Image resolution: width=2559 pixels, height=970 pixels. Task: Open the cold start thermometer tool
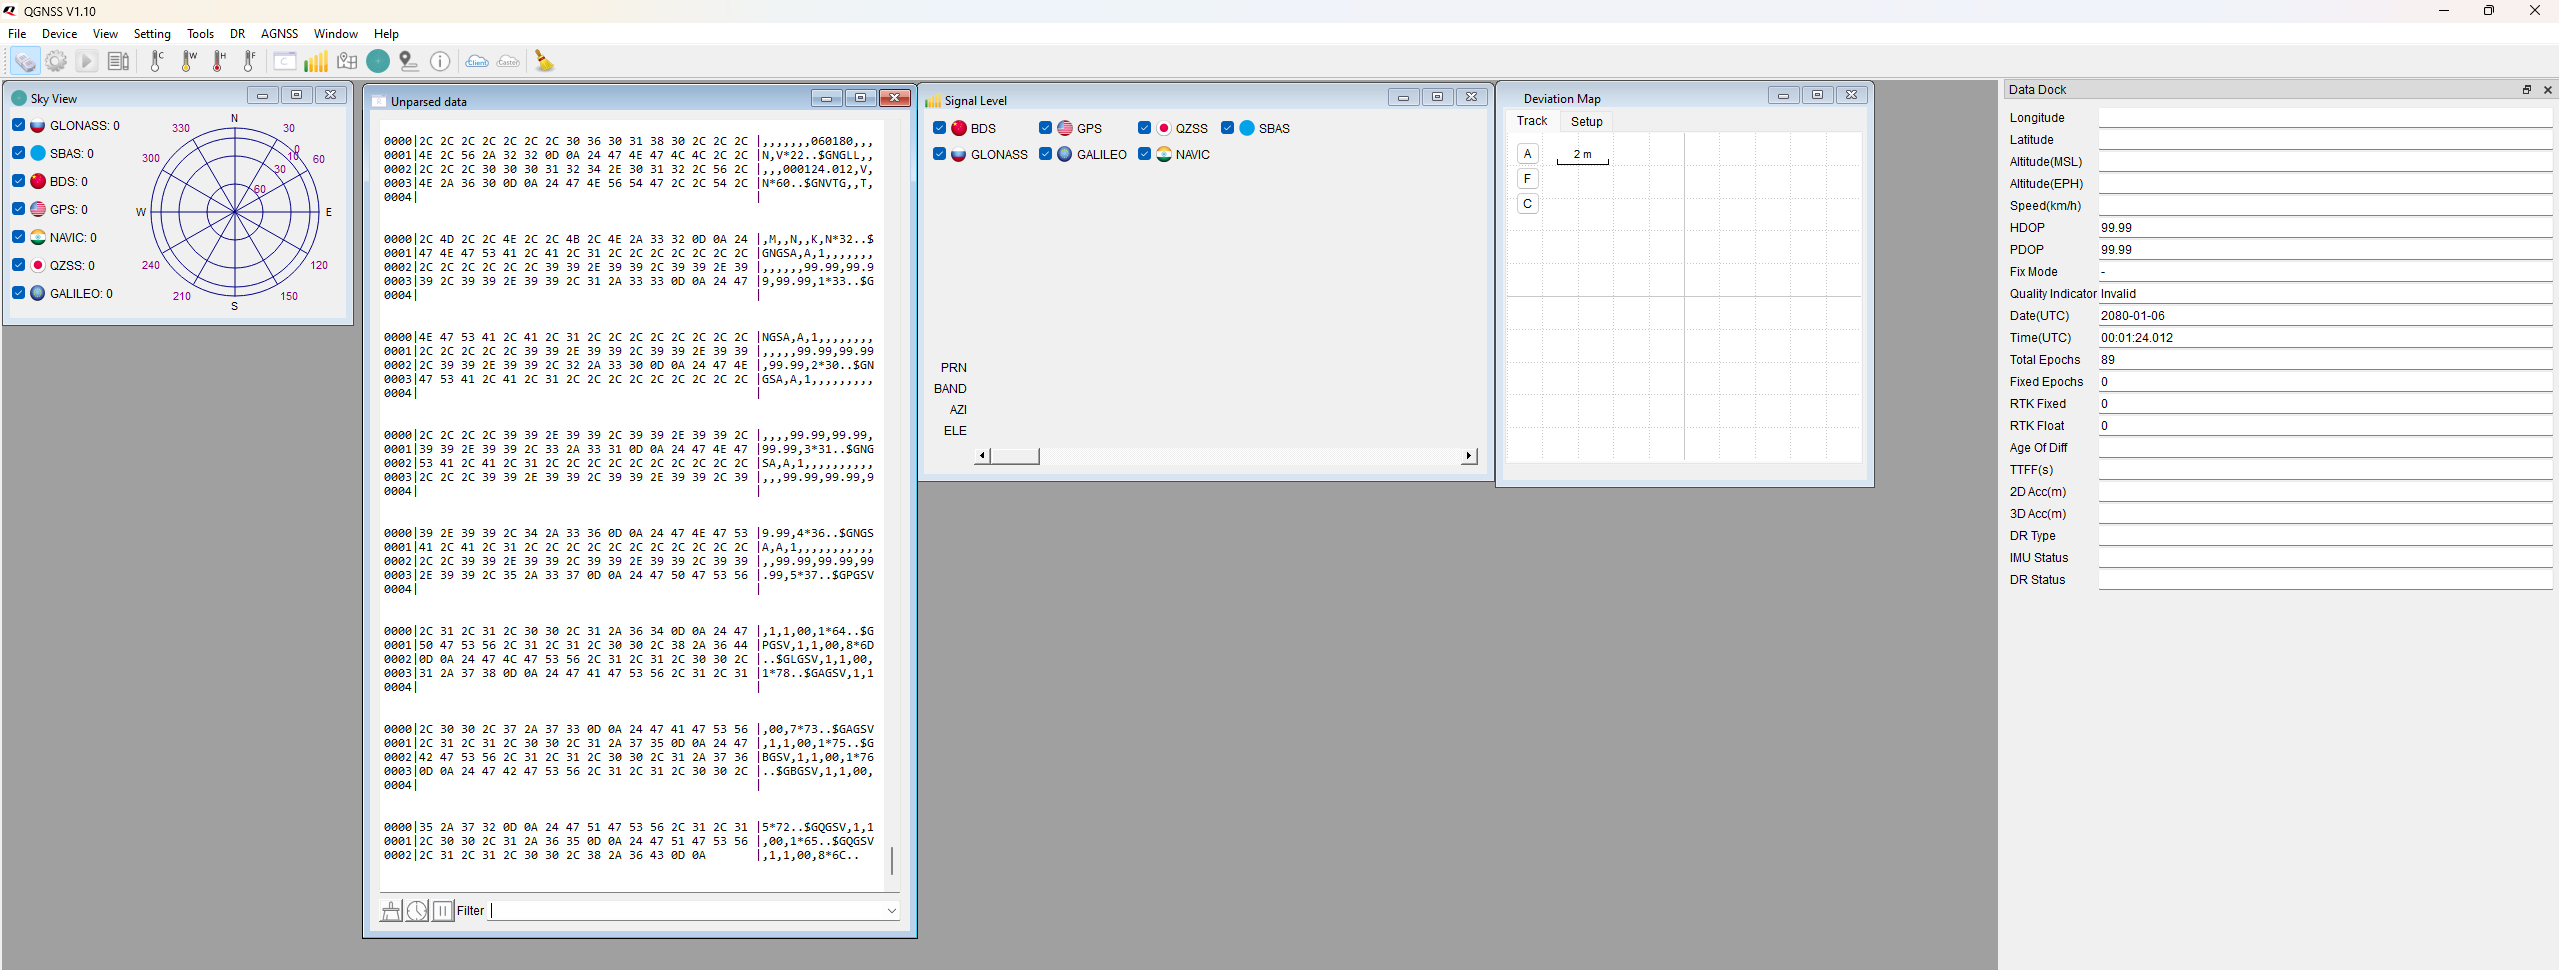click(157, 62)
